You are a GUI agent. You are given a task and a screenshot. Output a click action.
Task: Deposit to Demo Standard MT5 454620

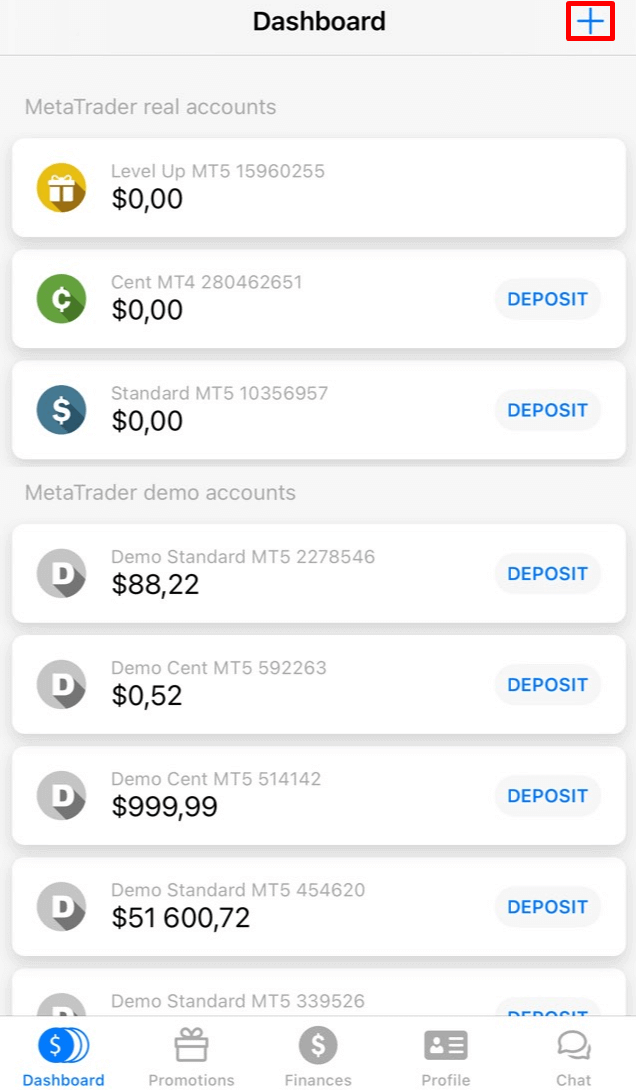[547, 907]
